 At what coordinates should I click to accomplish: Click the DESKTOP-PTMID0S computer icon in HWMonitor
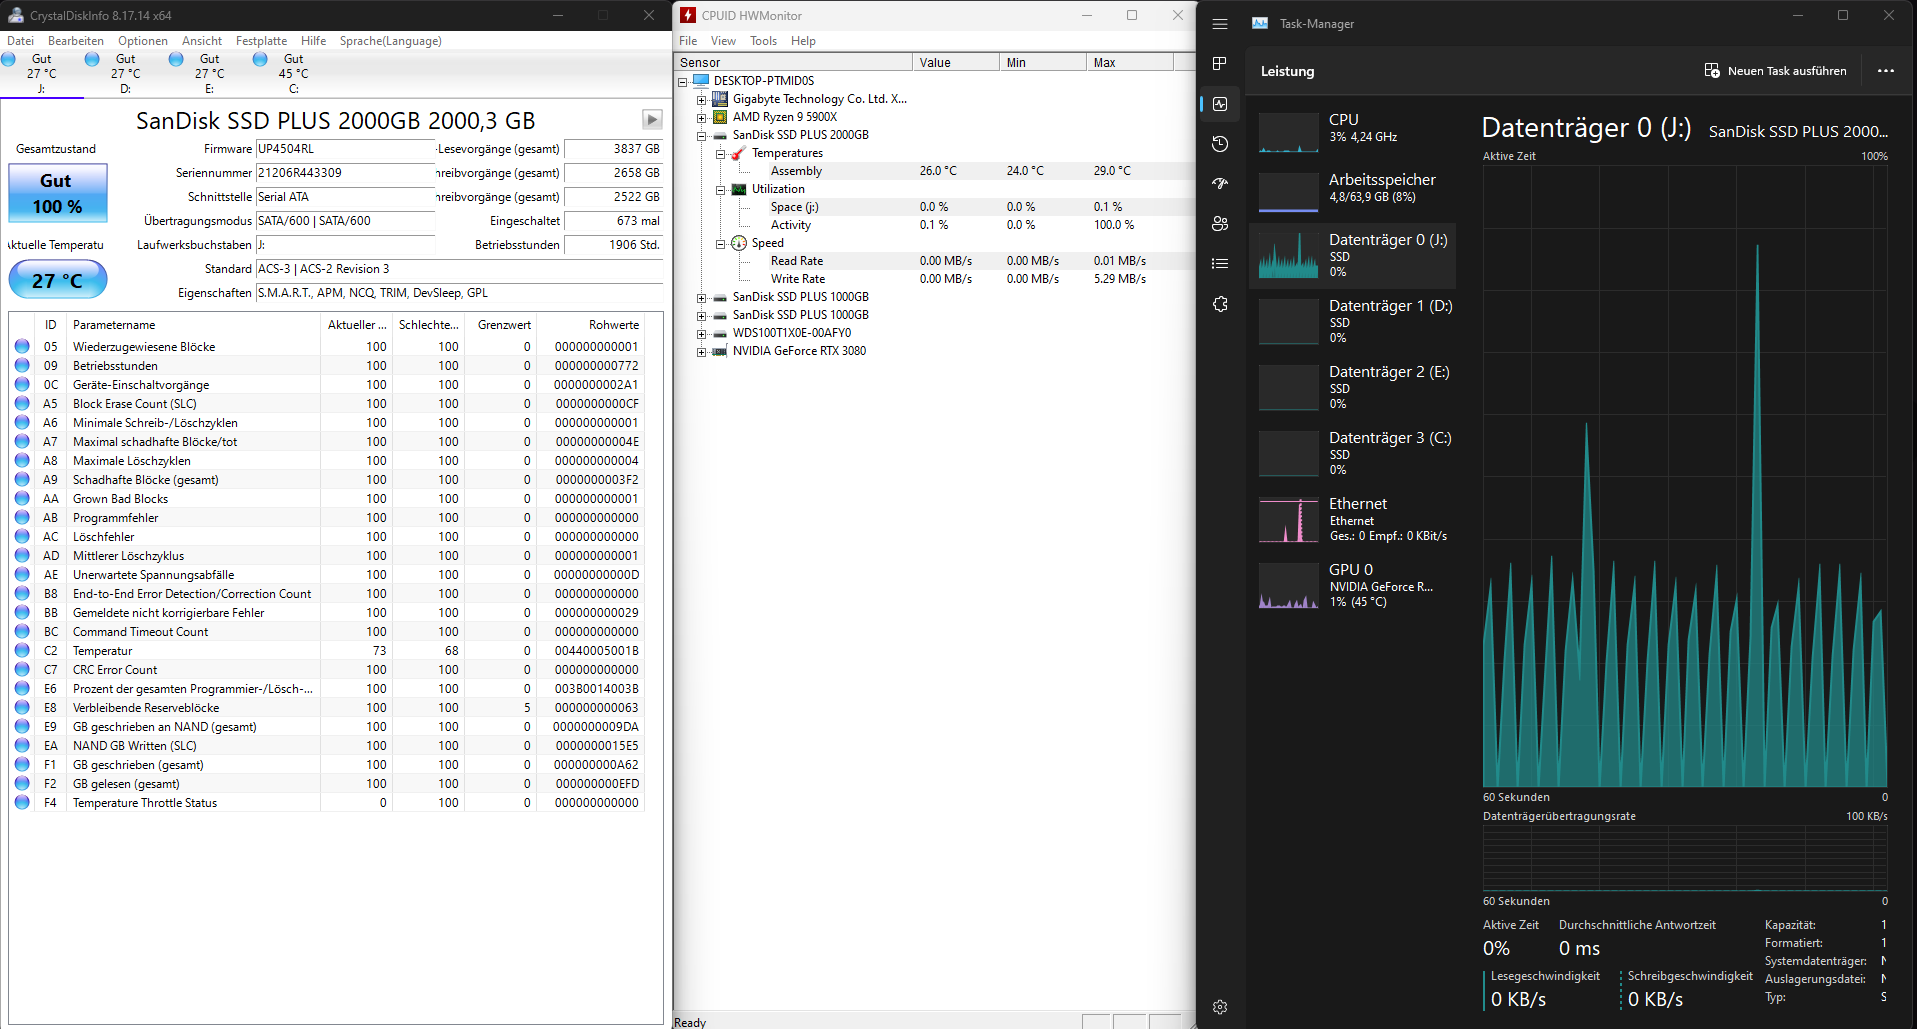tap(701, 81)
